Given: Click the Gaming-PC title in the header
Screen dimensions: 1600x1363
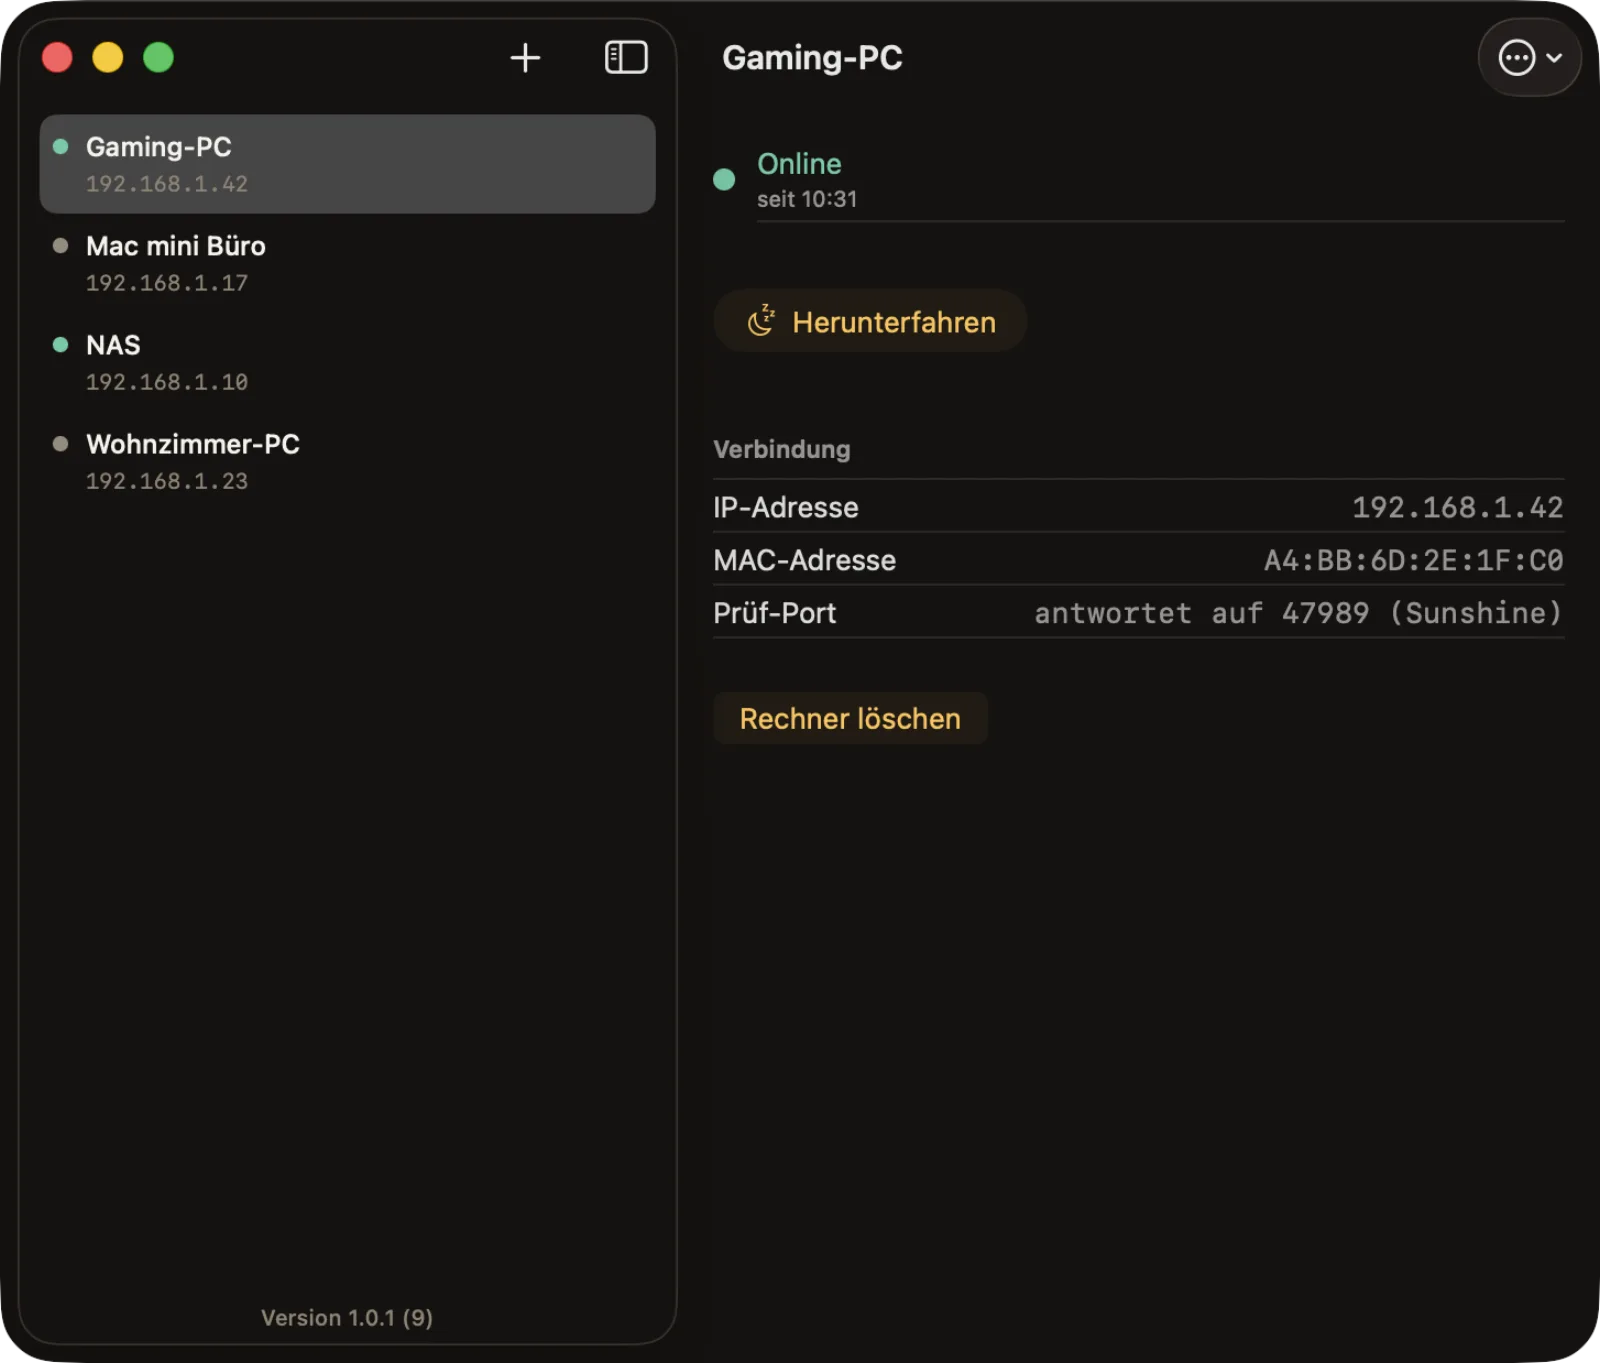Looking at the screenshot, I should pos(812,58).
